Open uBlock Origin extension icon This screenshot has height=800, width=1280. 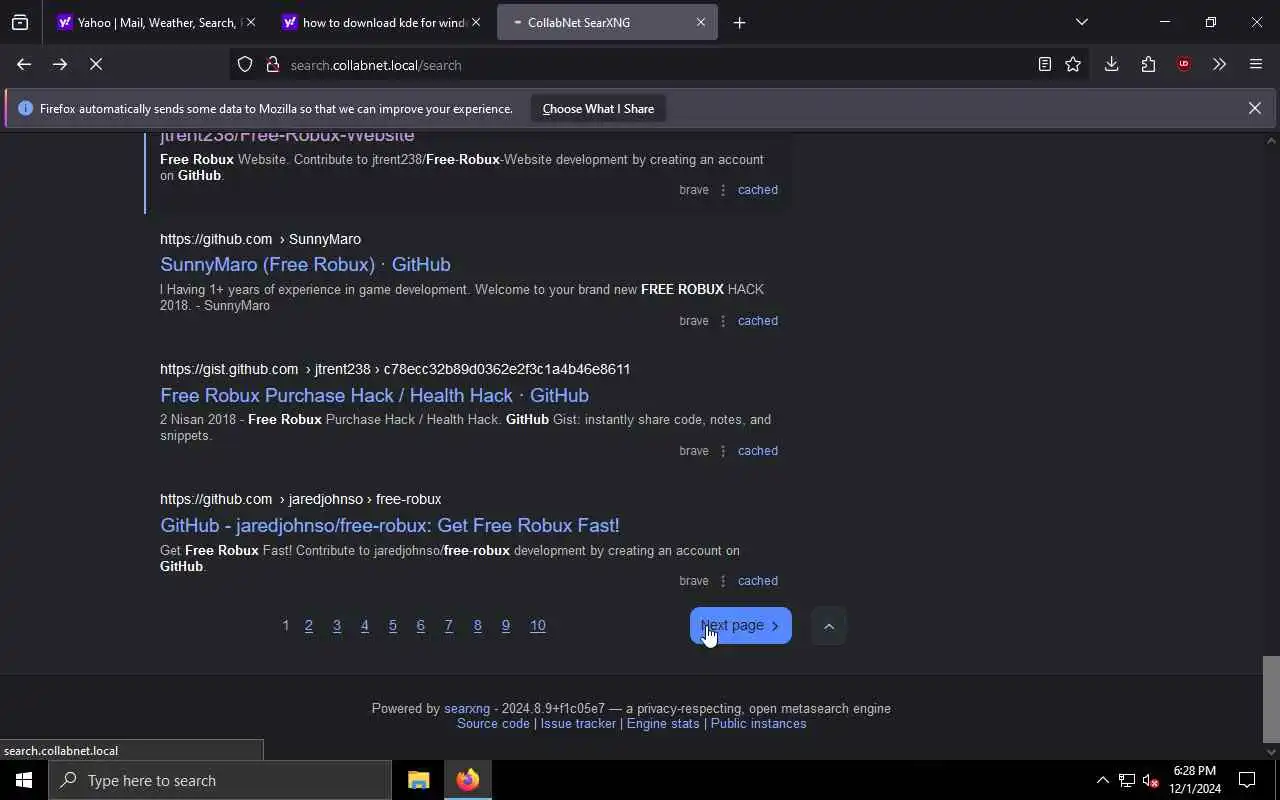click(1184, 64)
